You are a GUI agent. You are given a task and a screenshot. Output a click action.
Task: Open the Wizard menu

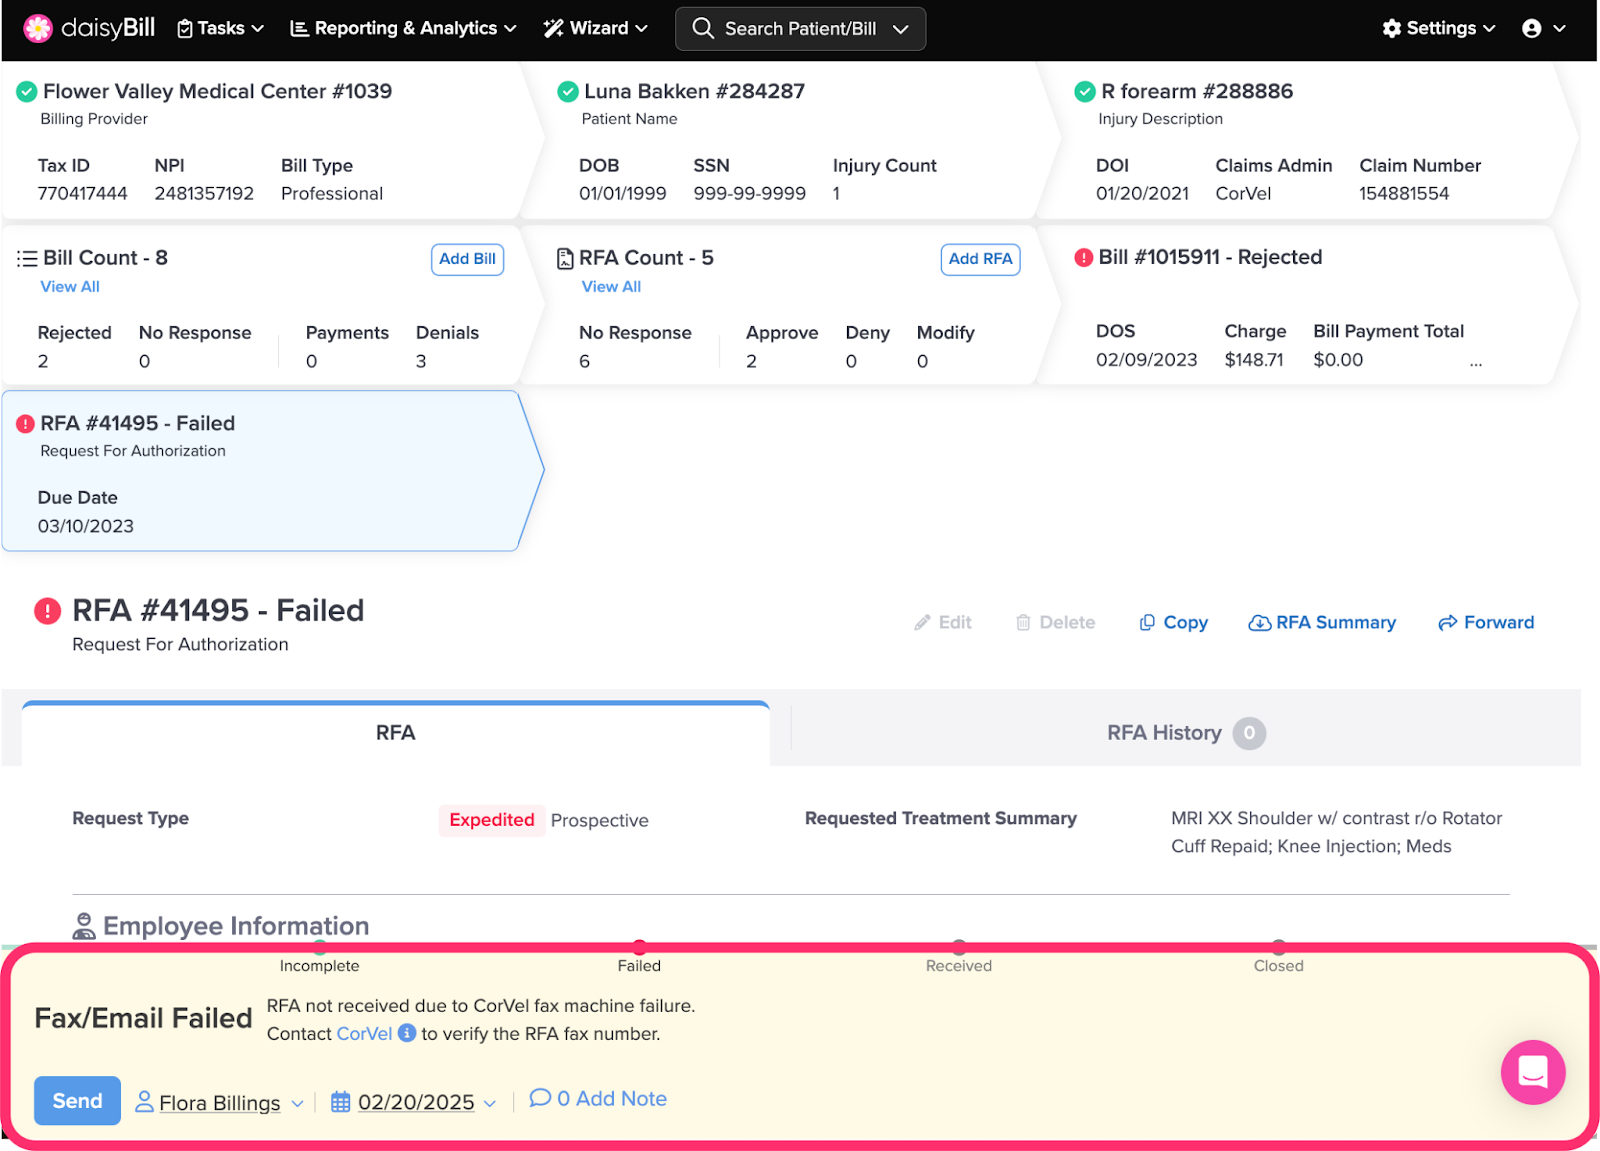tap(595, 28)
